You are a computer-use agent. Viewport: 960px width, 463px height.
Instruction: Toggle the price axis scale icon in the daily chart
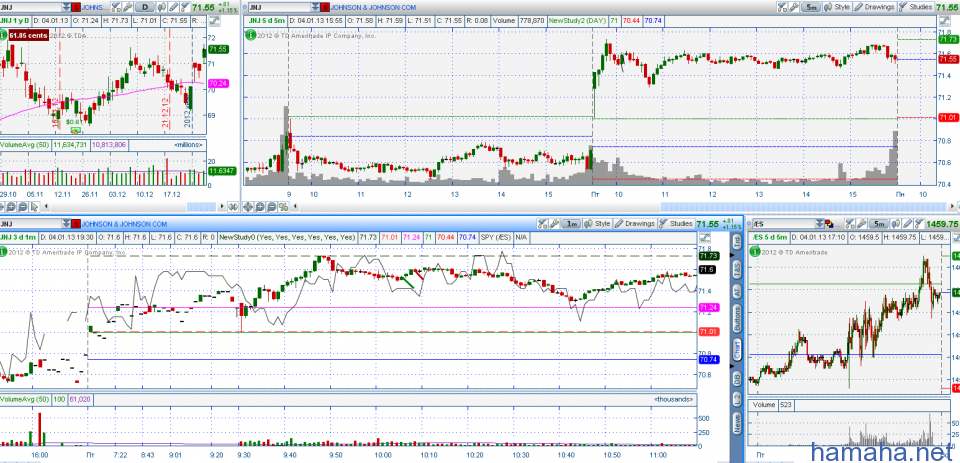[214, 21]
